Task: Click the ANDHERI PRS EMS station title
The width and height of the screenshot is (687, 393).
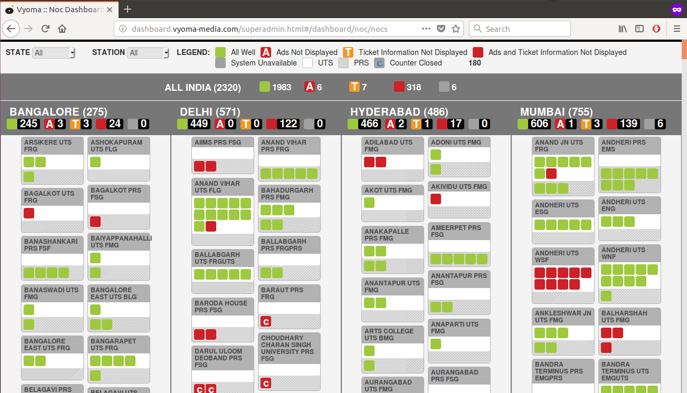Action: pos(623,145)
